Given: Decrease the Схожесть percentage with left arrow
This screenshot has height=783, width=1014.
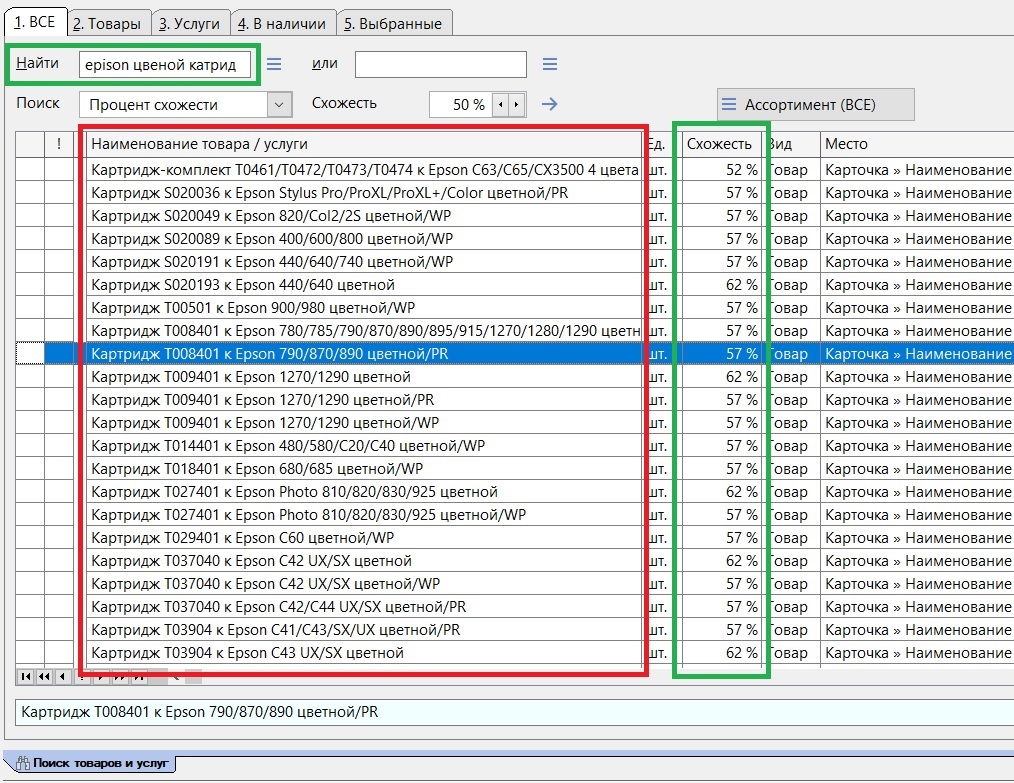Looking at the screenshot, I should (502, 104).
